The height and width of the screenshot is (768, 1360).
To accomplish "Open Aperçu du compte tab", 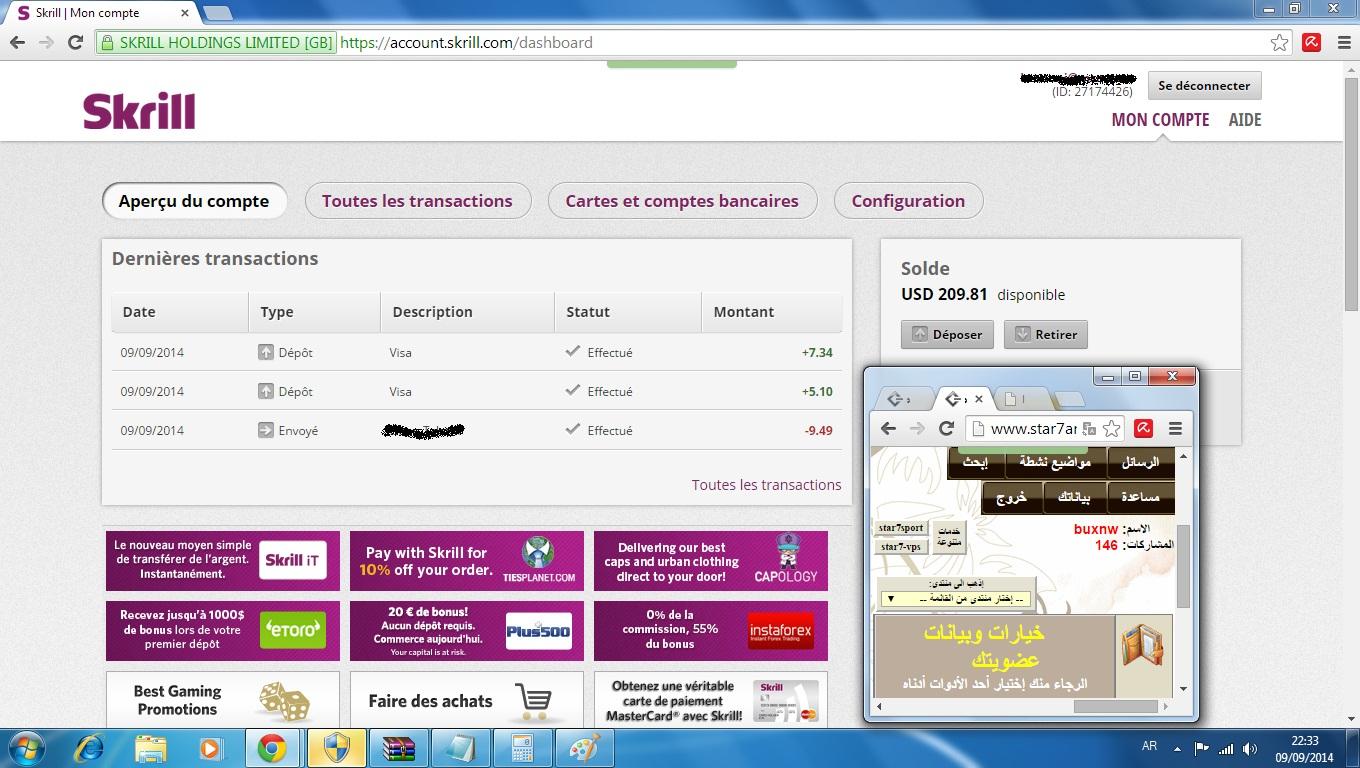I will [x=194, y=201].
